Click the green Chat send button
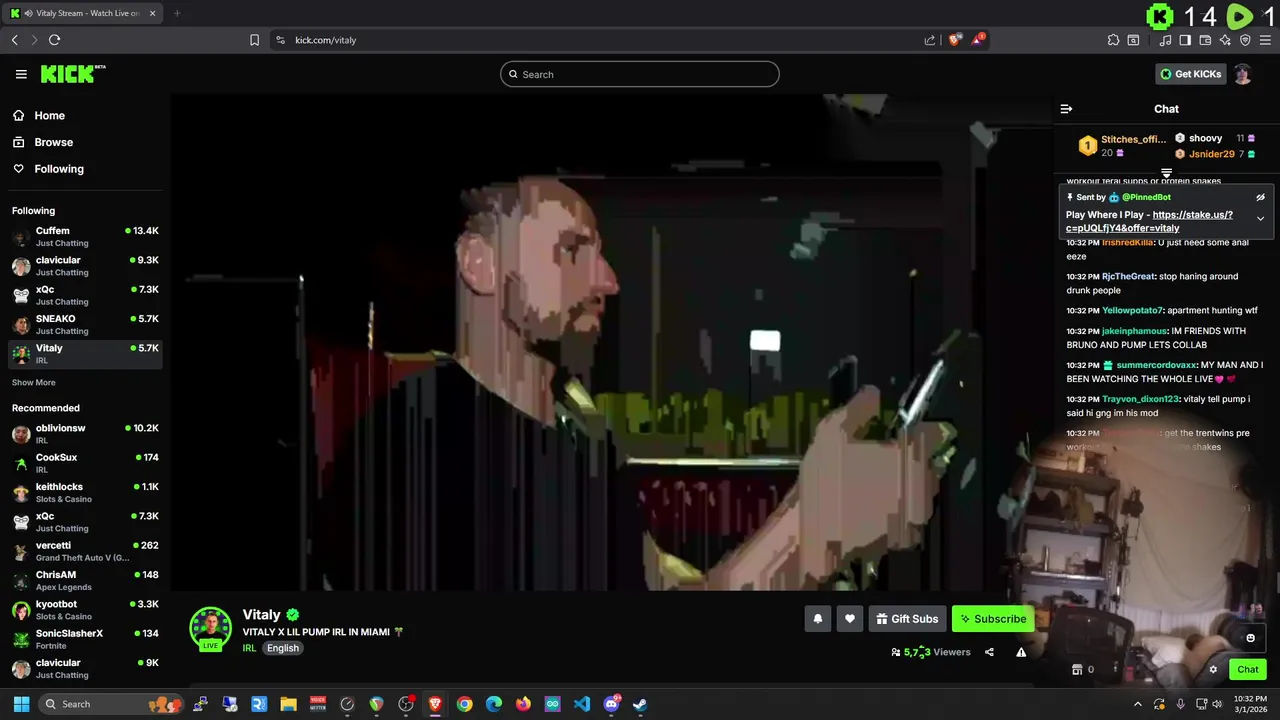 coord(1248,670)
